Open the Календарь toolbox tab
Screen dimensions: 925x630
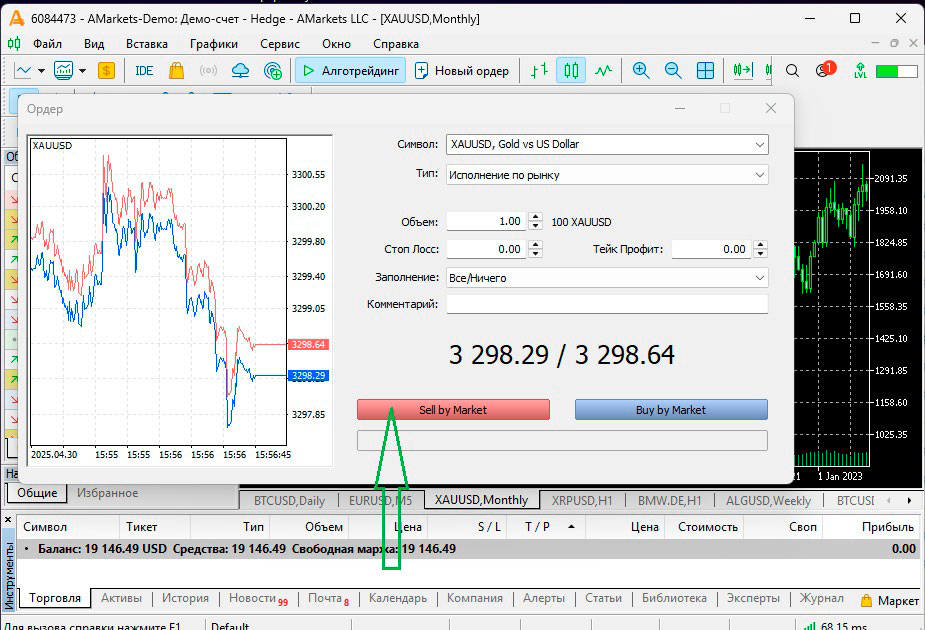[x=398, y=598]
